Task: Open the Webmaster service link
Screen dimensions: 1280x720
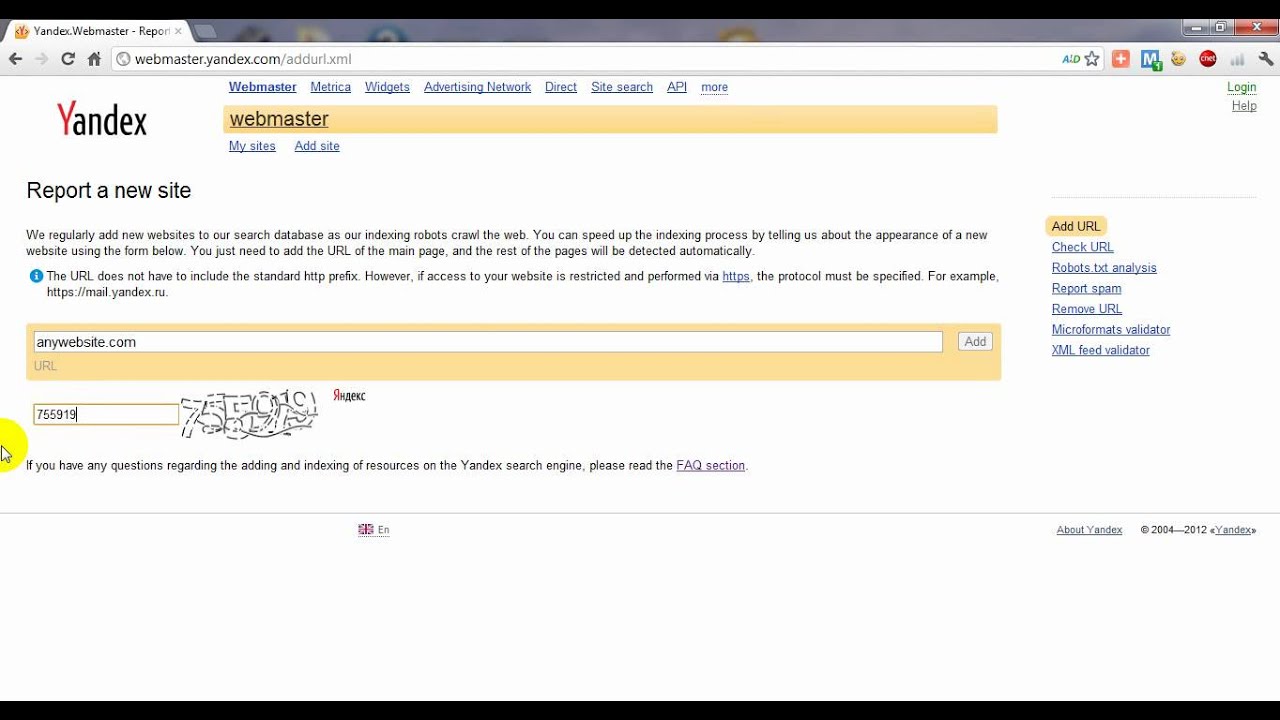Action: [x=263, y=87]
